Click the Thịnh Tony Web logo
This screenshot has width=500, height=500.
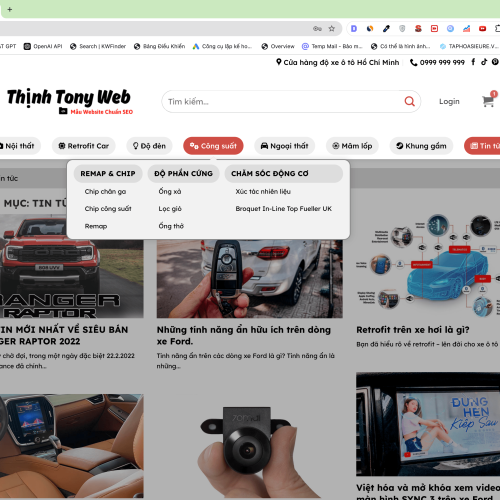pos(69,101)
